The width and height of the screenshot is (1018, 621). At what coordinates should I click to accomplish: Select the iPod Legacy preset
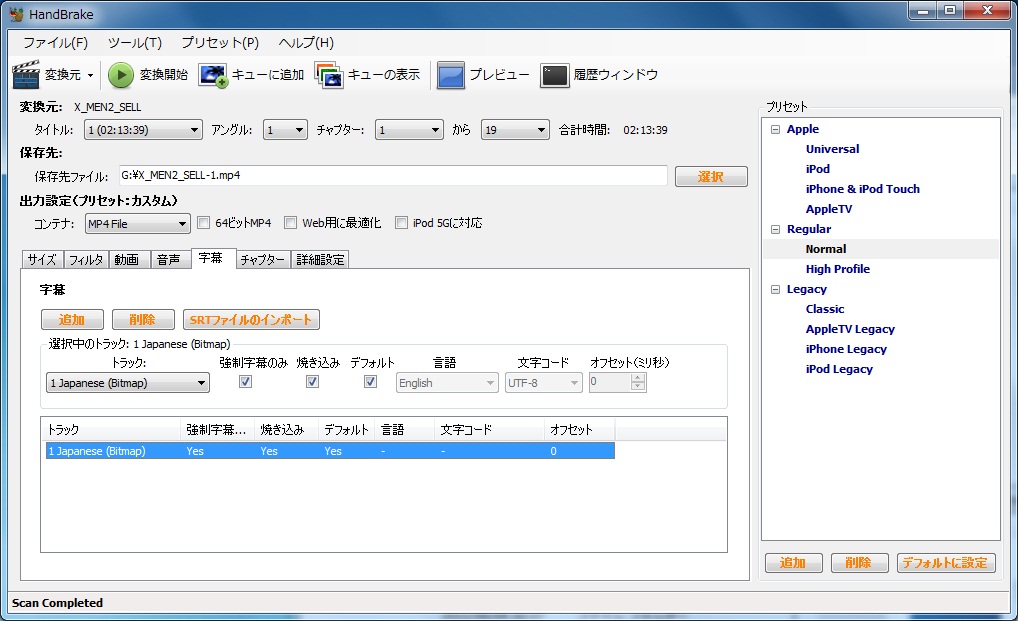[x=839, y=369]
